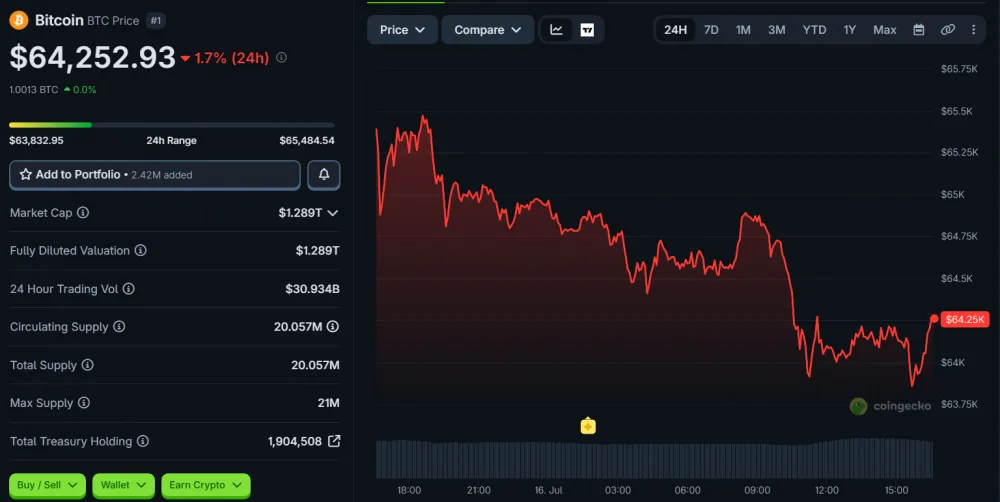Screen dimensions: 1000x502
Task: Click the red $64.25K current price label
Action: click(x=965, y=320)
